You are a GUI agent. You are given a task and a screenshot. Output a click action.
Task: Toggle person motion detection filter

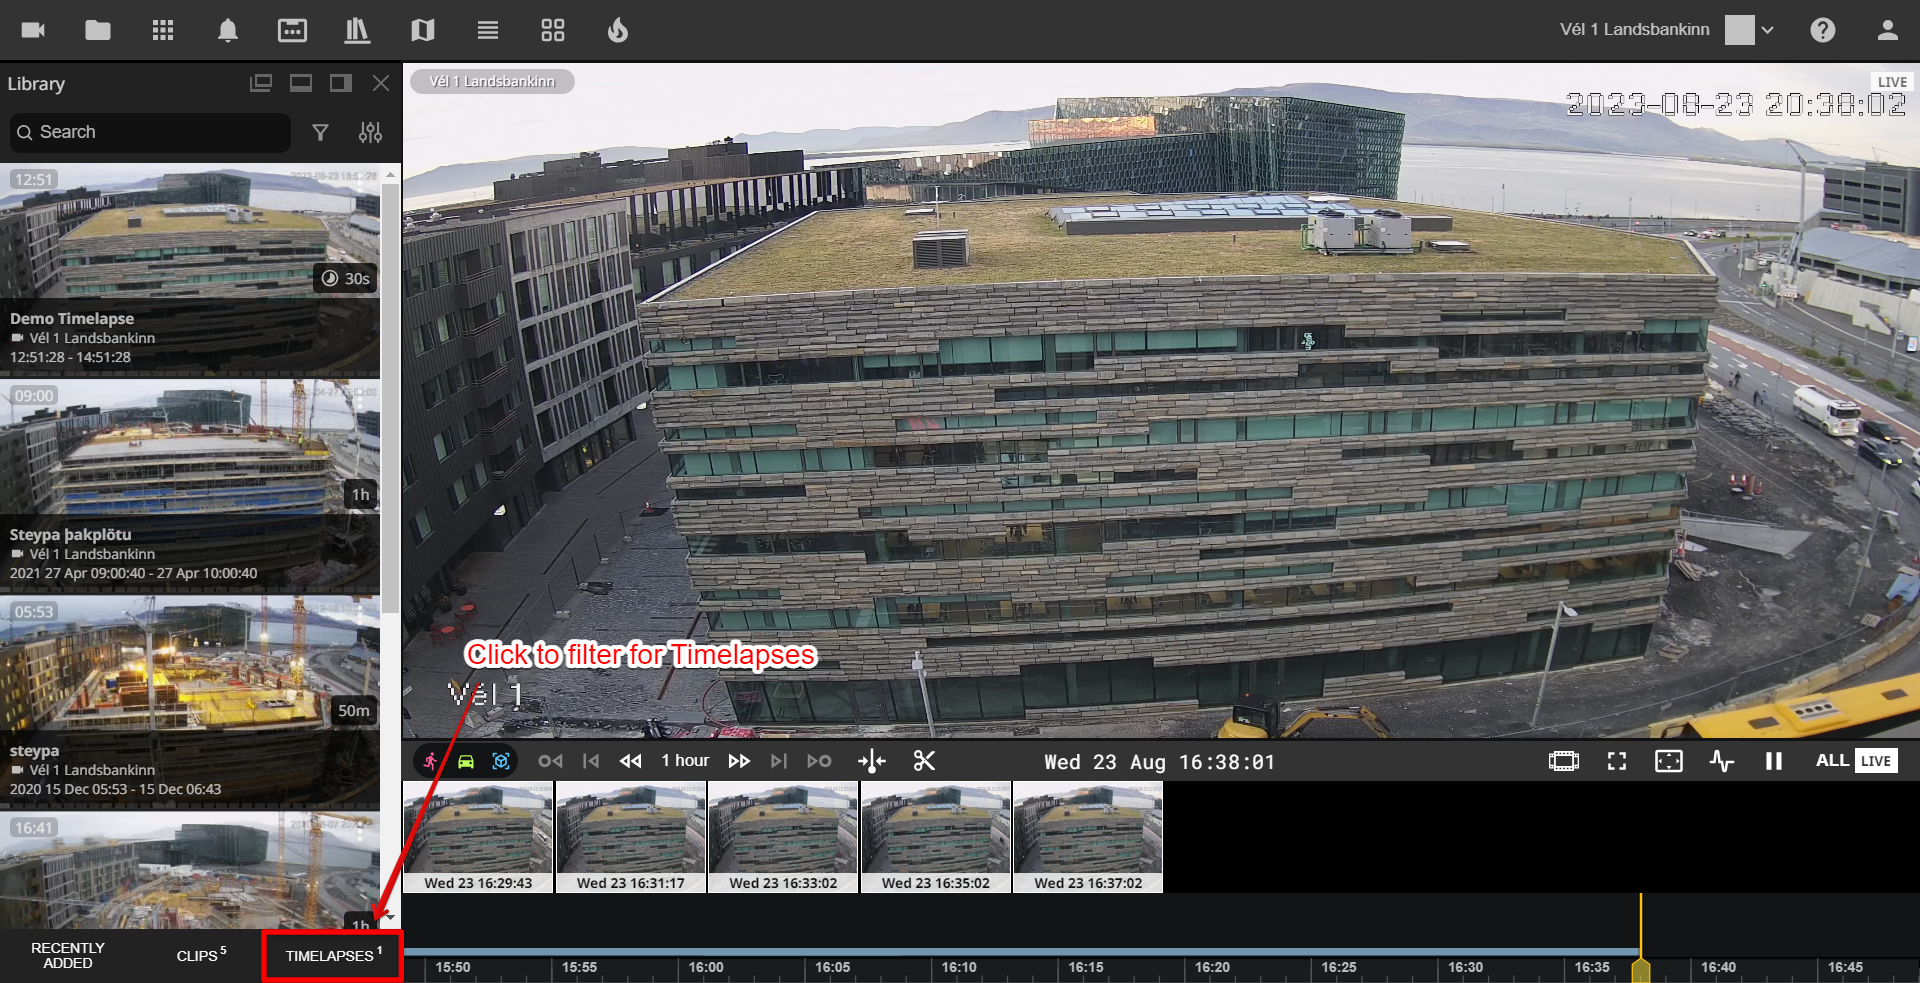pyautogui.click(x=430, y=761)
